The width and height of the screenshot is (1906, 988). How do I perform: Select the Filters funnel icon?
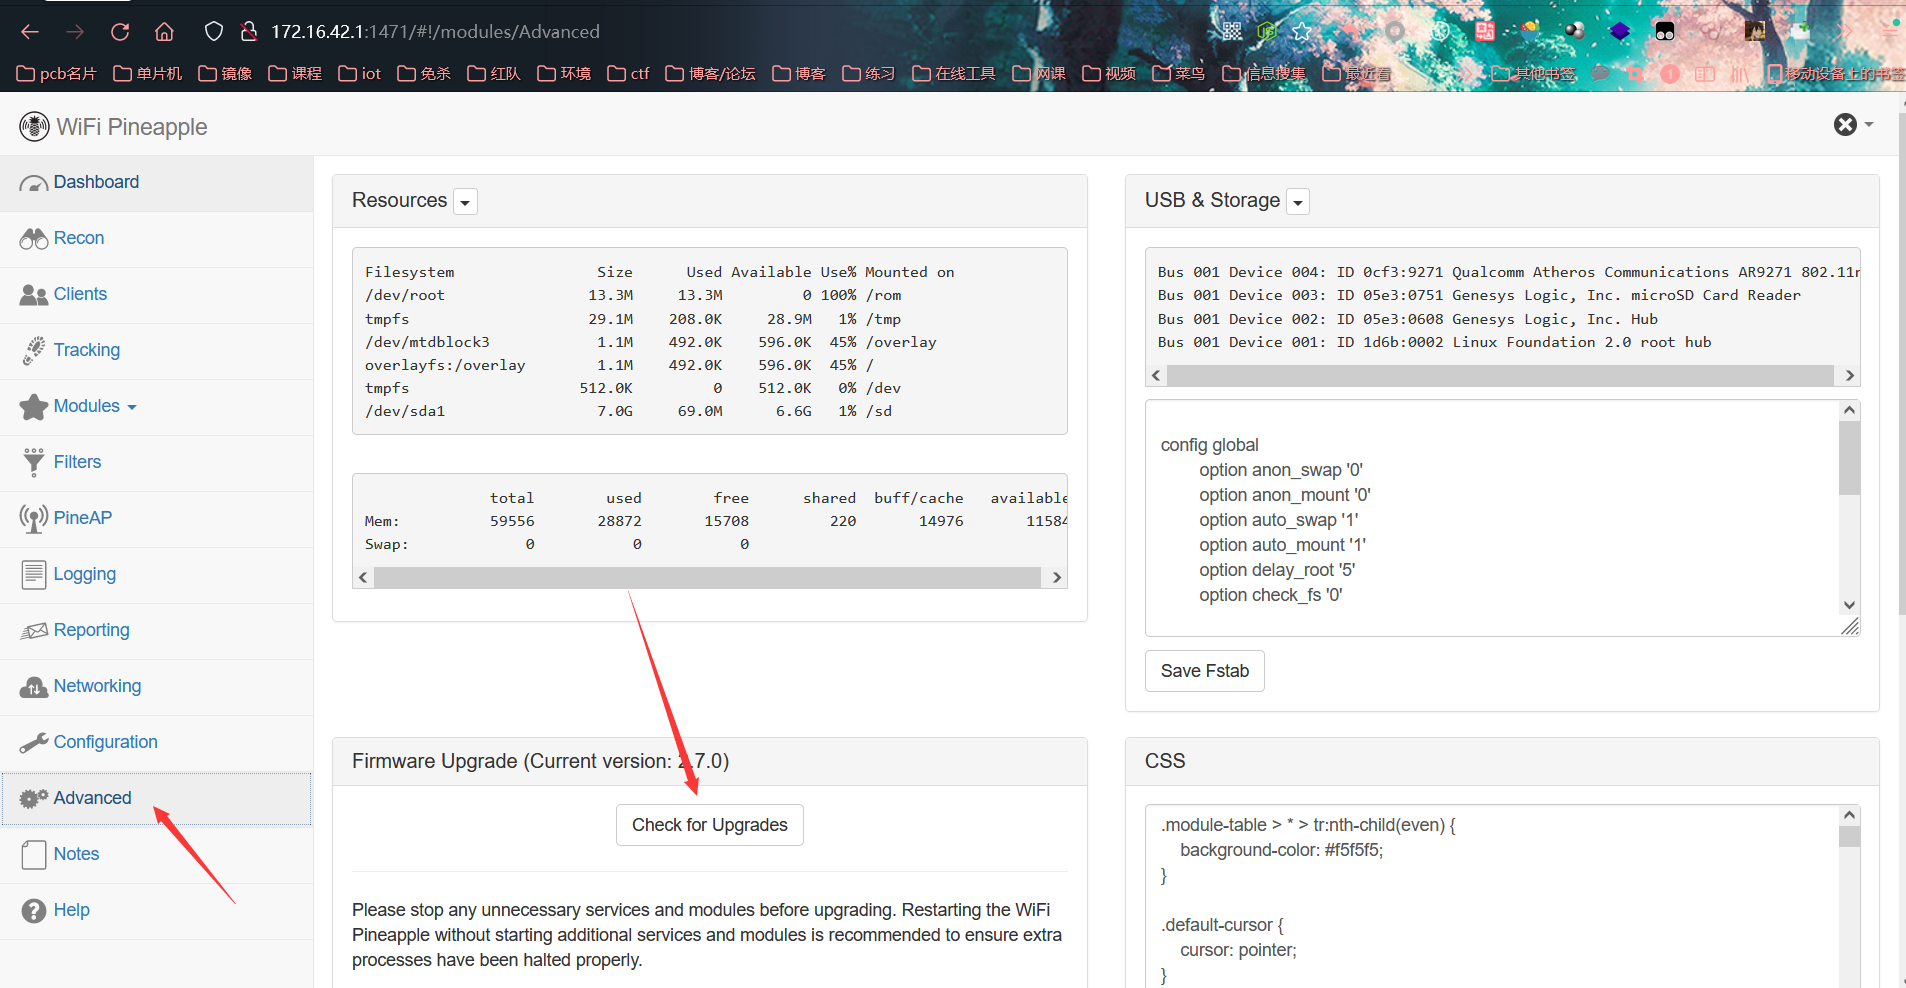pos(33,462)
